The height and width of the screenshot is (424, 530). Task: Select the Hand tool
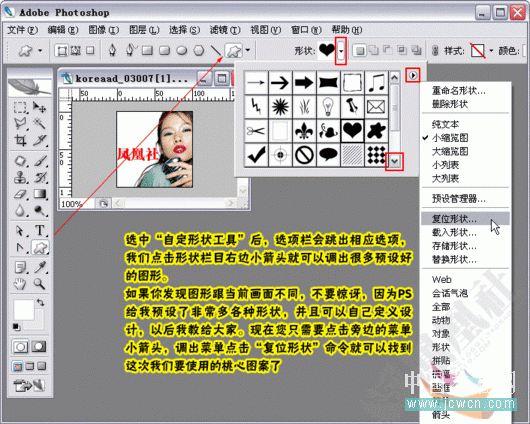coord(20,283)
